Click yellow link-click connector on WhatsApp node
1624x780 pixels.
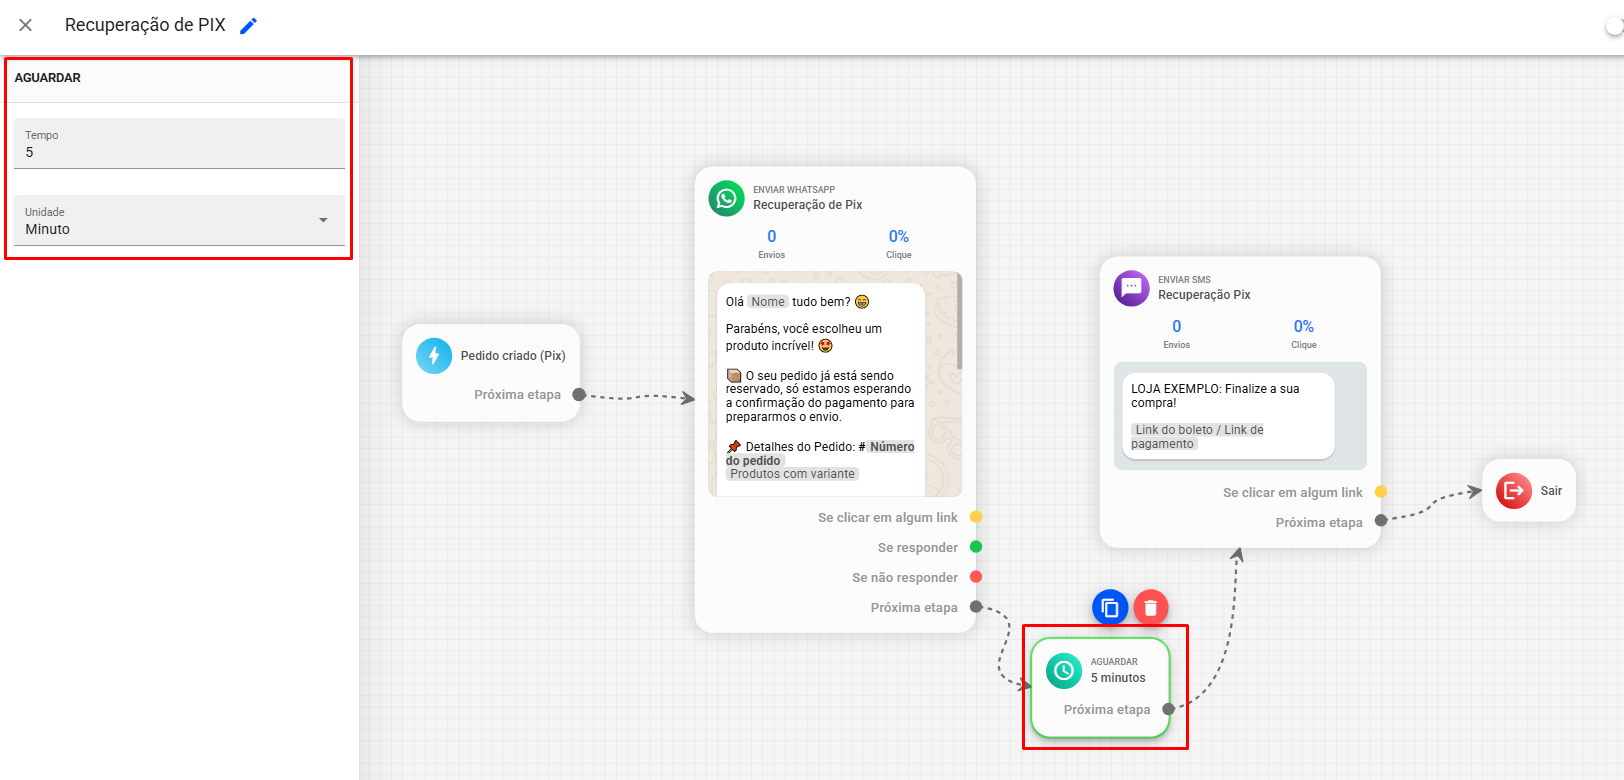pyautogui.click(x=976, y=517)
